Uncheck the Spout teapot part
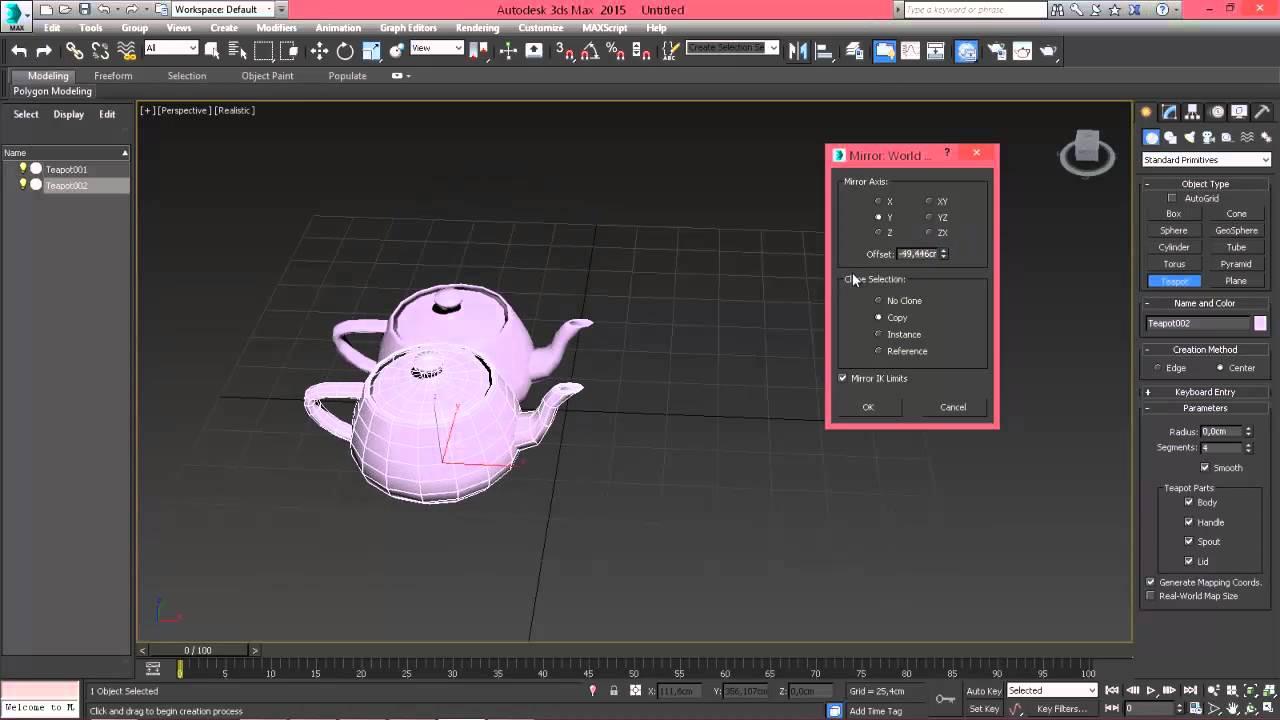This screenshot has width=1280, height=720. point(1189,542)
